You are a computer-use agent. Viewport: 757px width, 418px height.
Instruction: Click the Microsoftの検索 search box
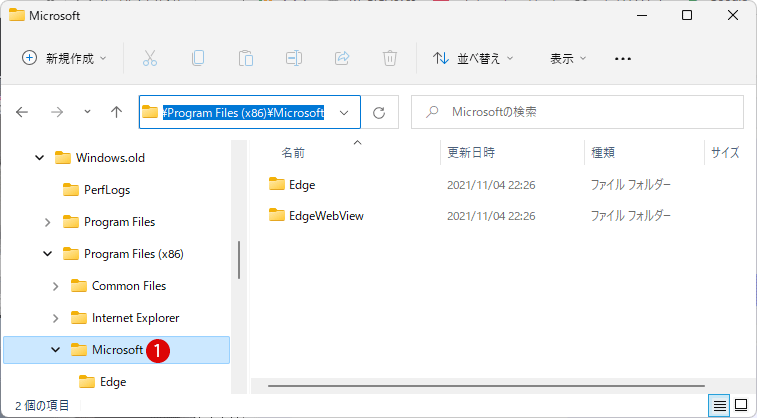577,112
